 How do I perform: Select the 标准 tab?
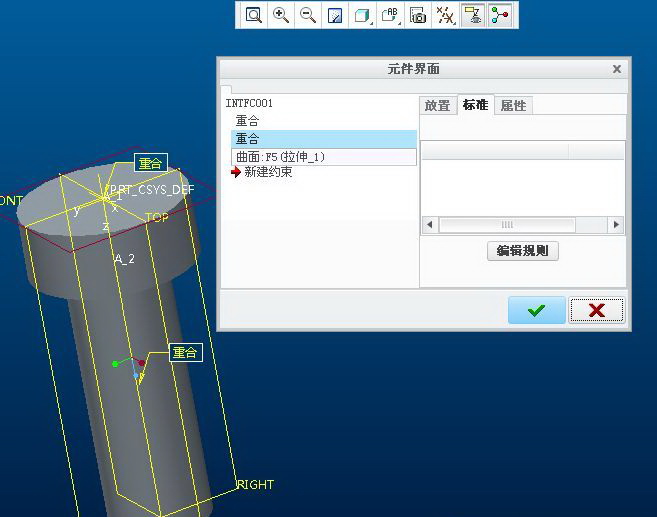click(x=475, y=105)
